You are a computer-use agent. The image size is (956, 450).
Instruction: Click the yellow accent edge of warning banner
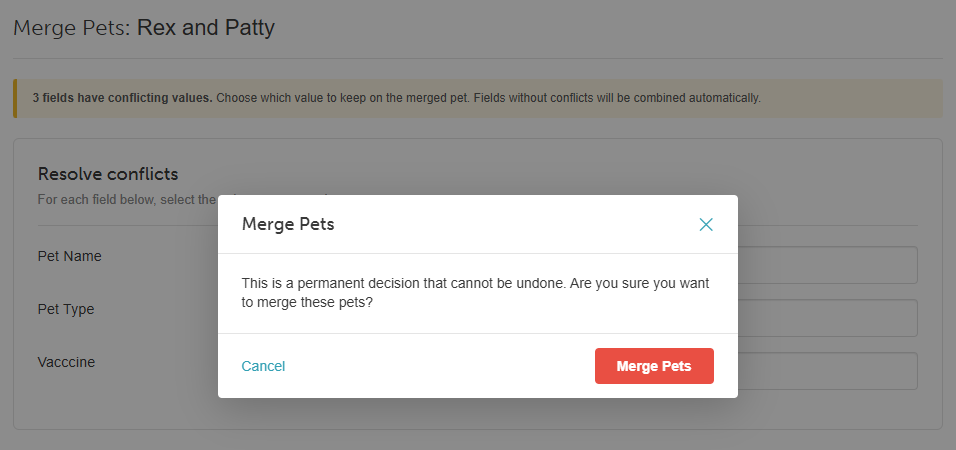coord(15,98)
